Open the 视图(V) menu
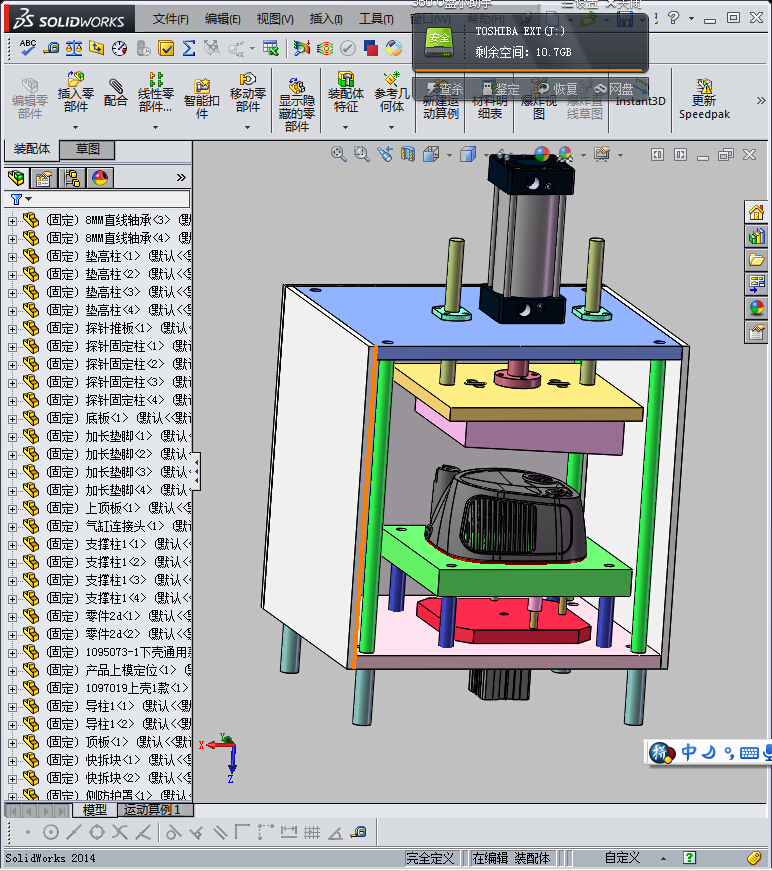This screenshot has height=871, width=772. click(275, 19)
